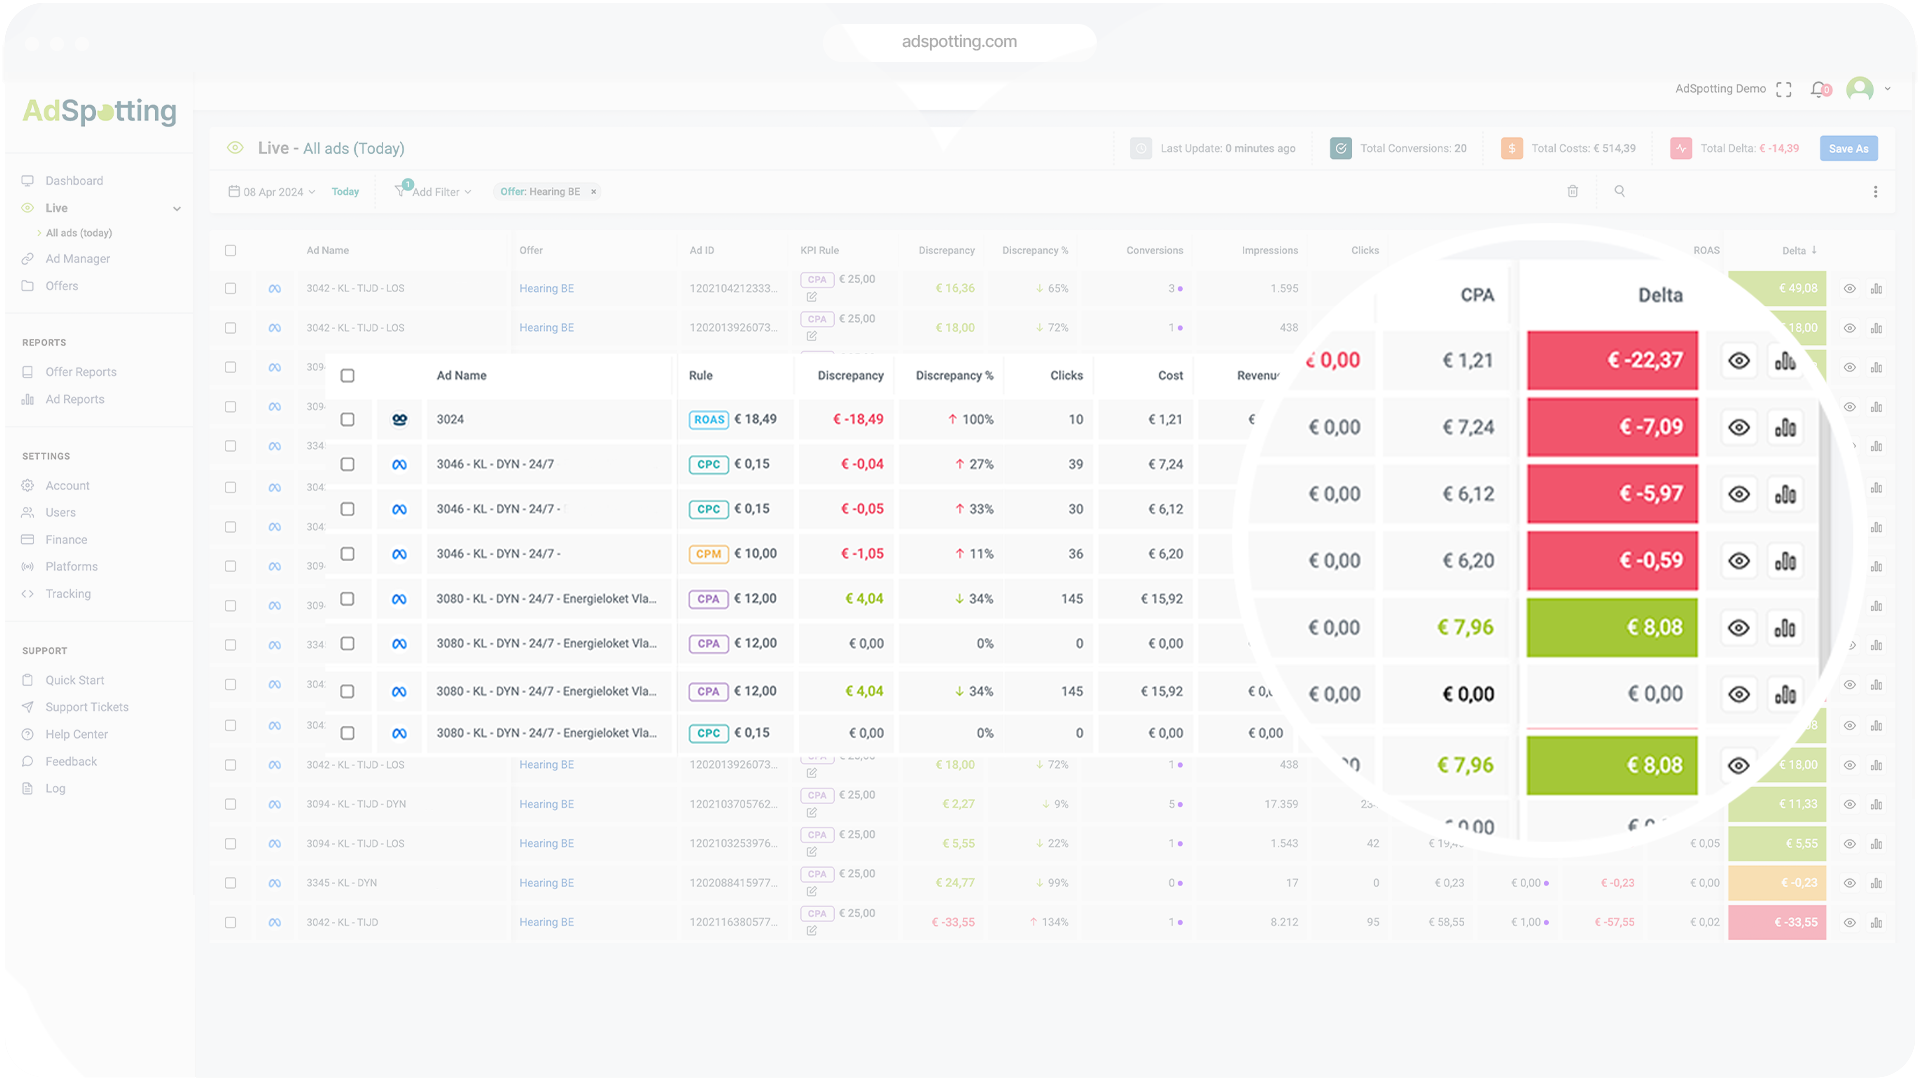
Task: Click the red €-22,37 delta cell
Action: point(1612,360)
